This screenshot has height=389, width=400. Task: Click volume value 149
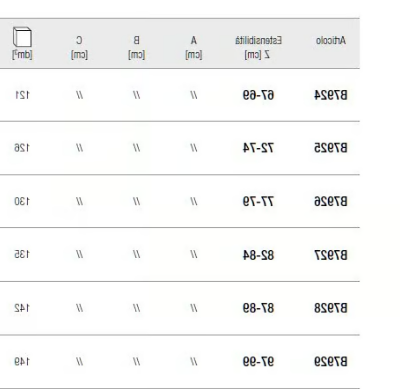click(22, 362)
